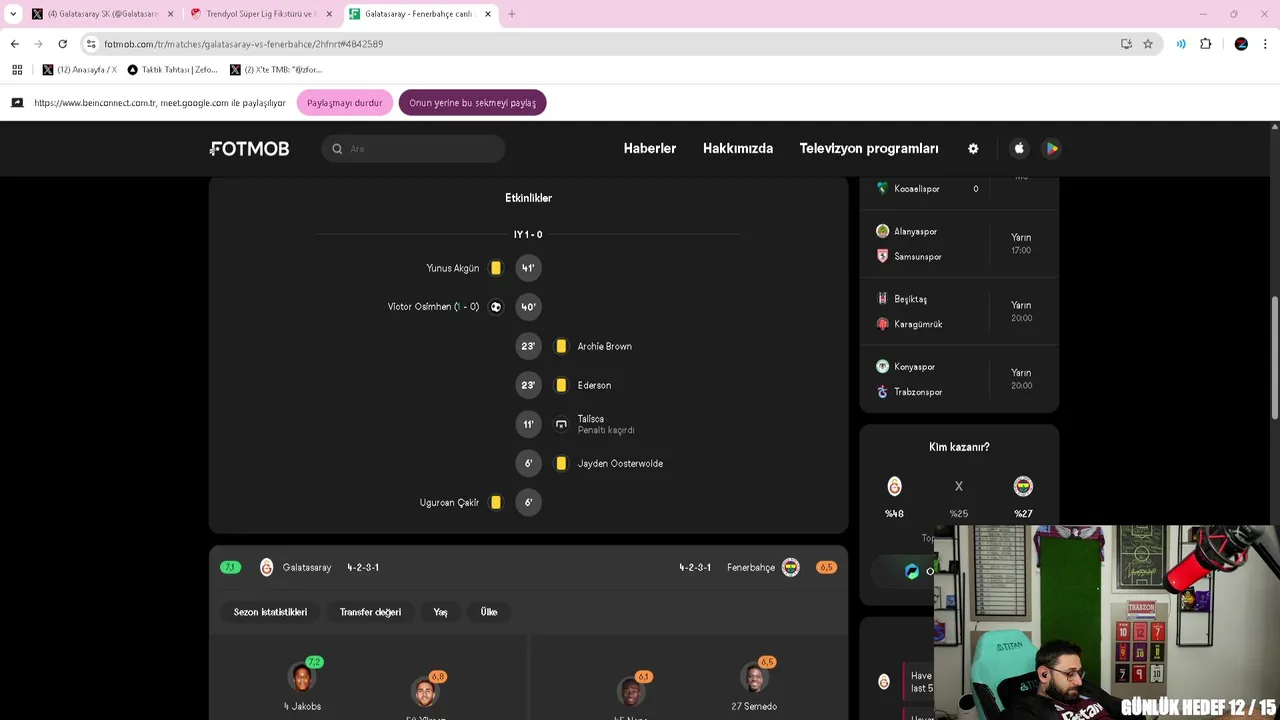The height and width of the screenshot is (720, 1280).
Task: Open Haberler menu item
Action: (650, 149)
